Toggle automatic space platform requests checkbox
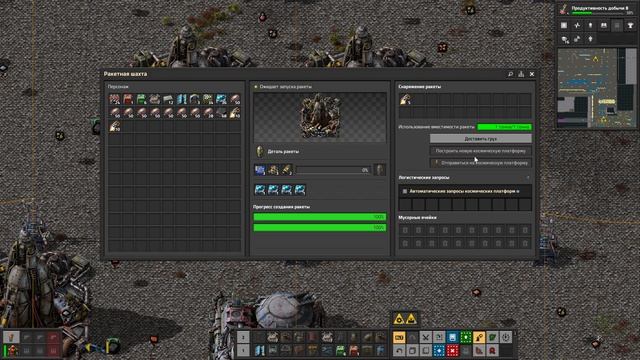This screenshot has height=360, width=640. pos(405,191)
